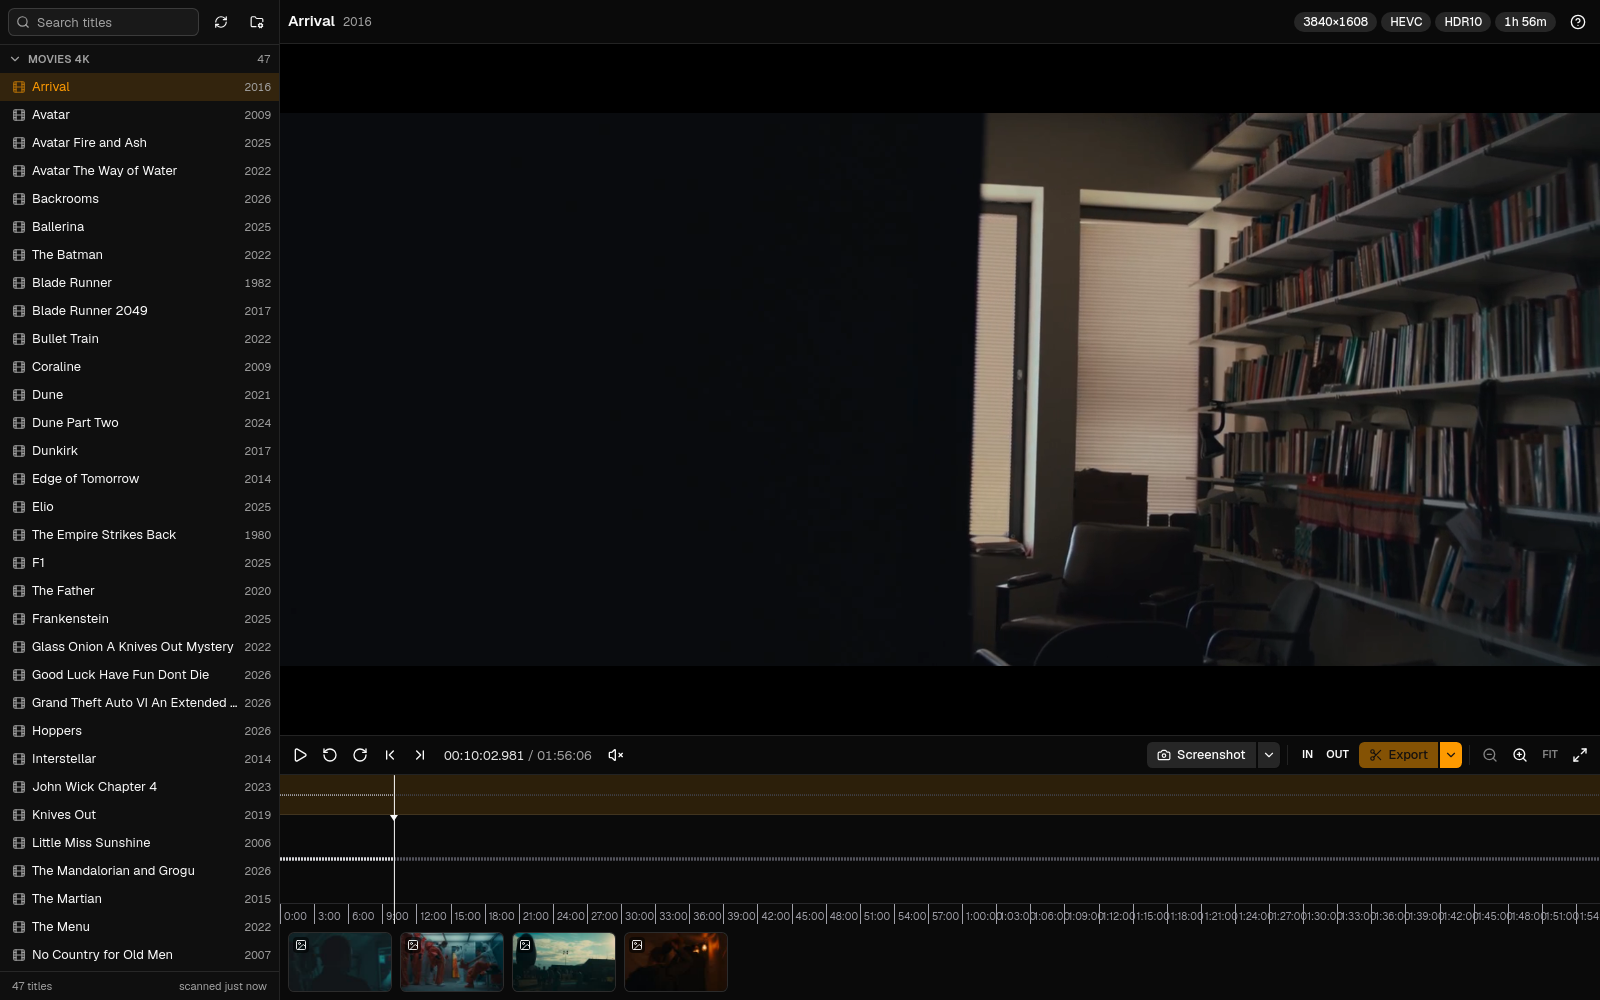Click the 1h 56m duration badge

[x=1525, y=22]
